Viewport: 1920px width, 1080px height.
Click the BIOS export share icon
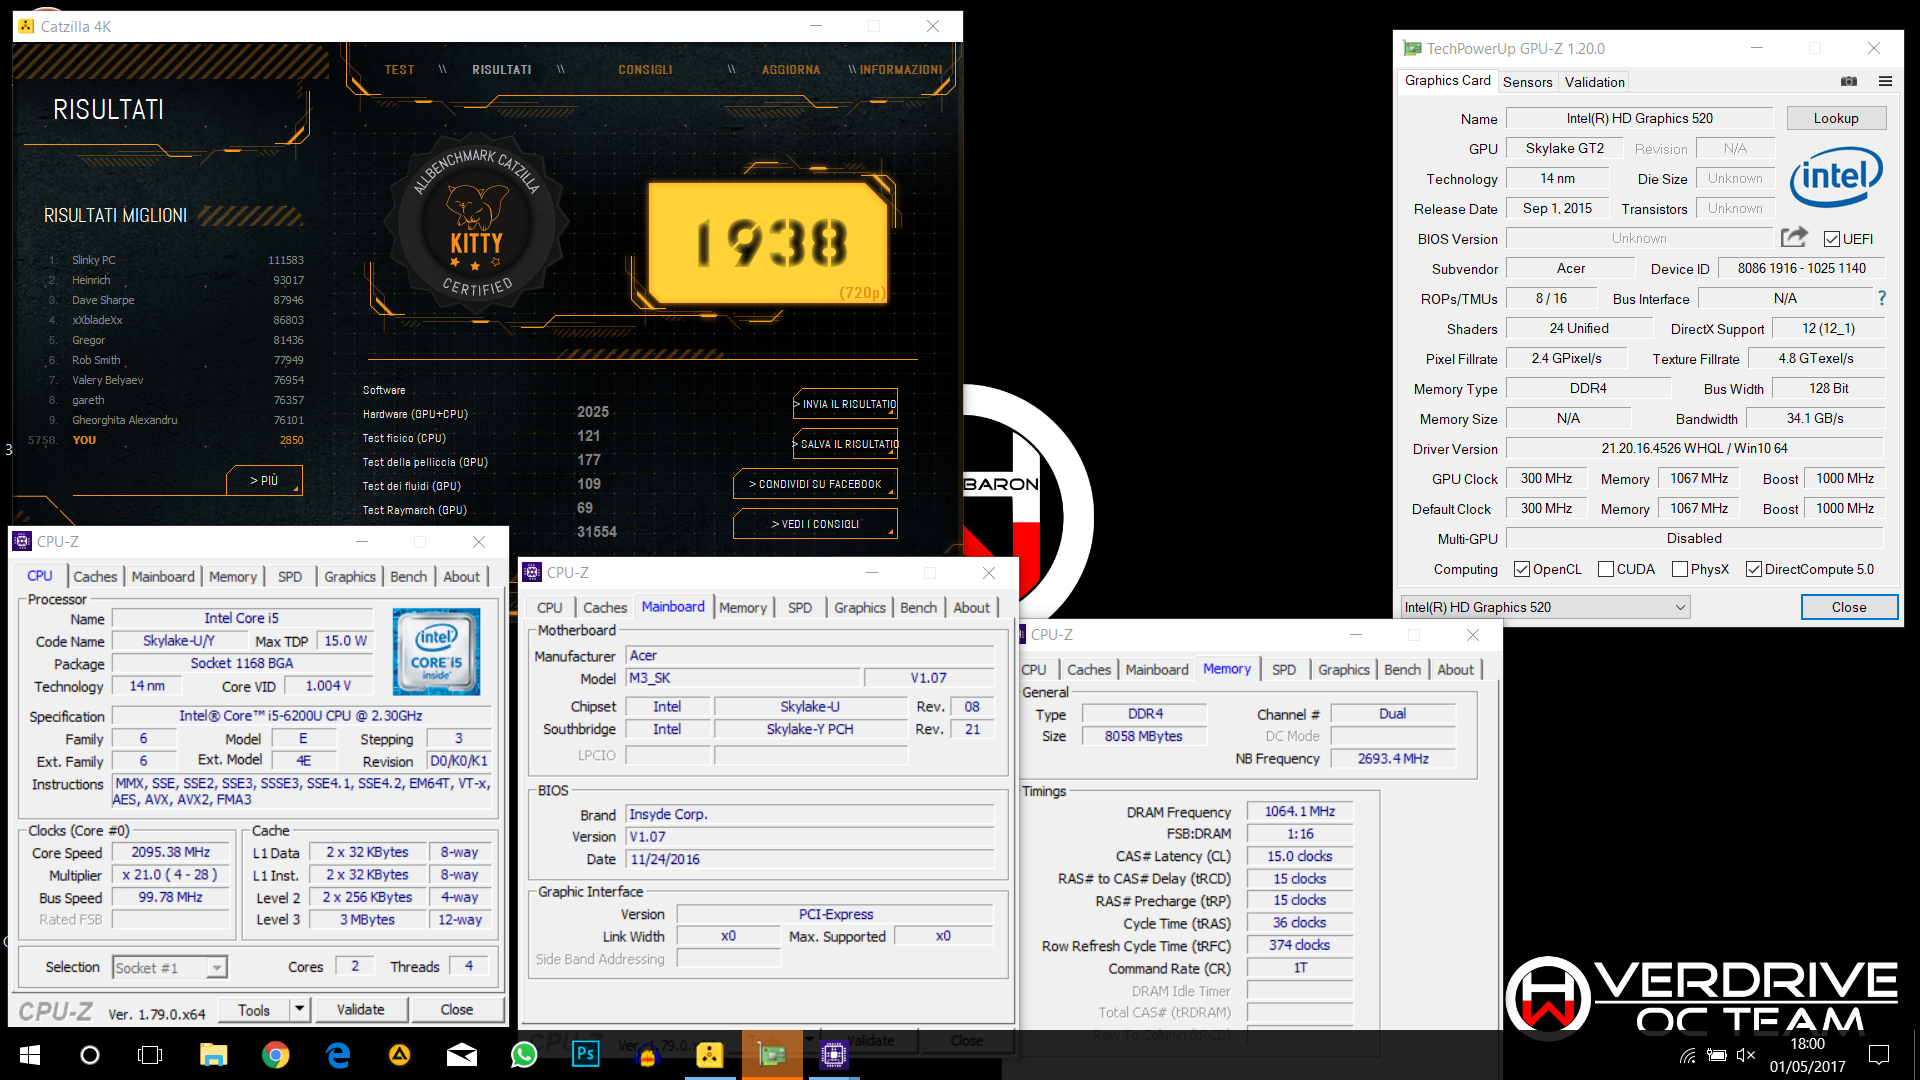pyautogui.click(x=1794, y=237)
